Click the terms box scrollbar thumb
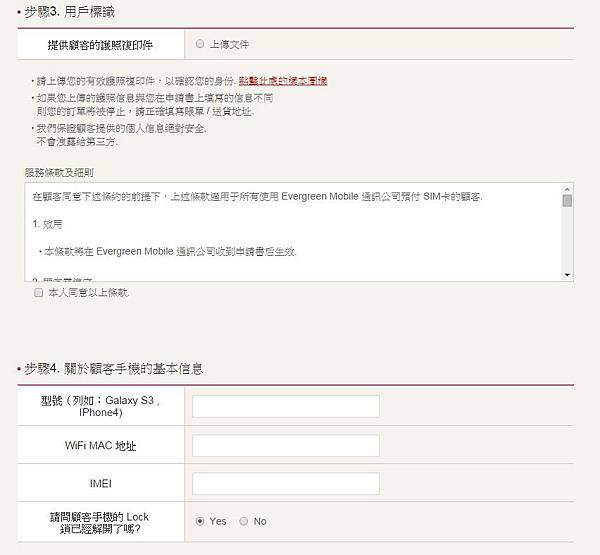 [x=567, y=200]
